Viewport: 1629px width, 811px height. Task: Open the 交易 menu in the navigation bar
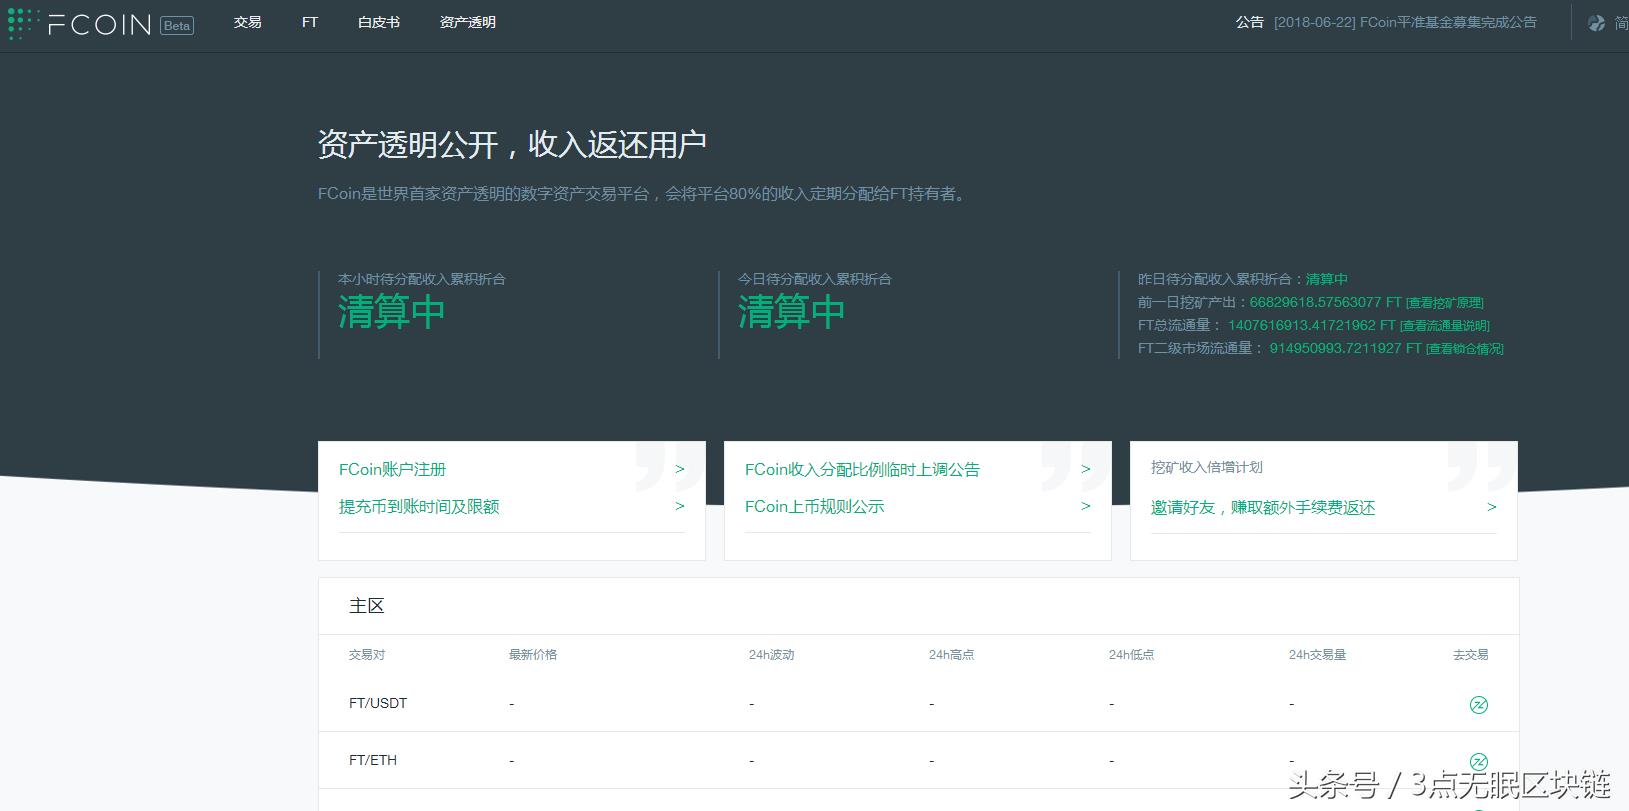[x=247, y=22]
